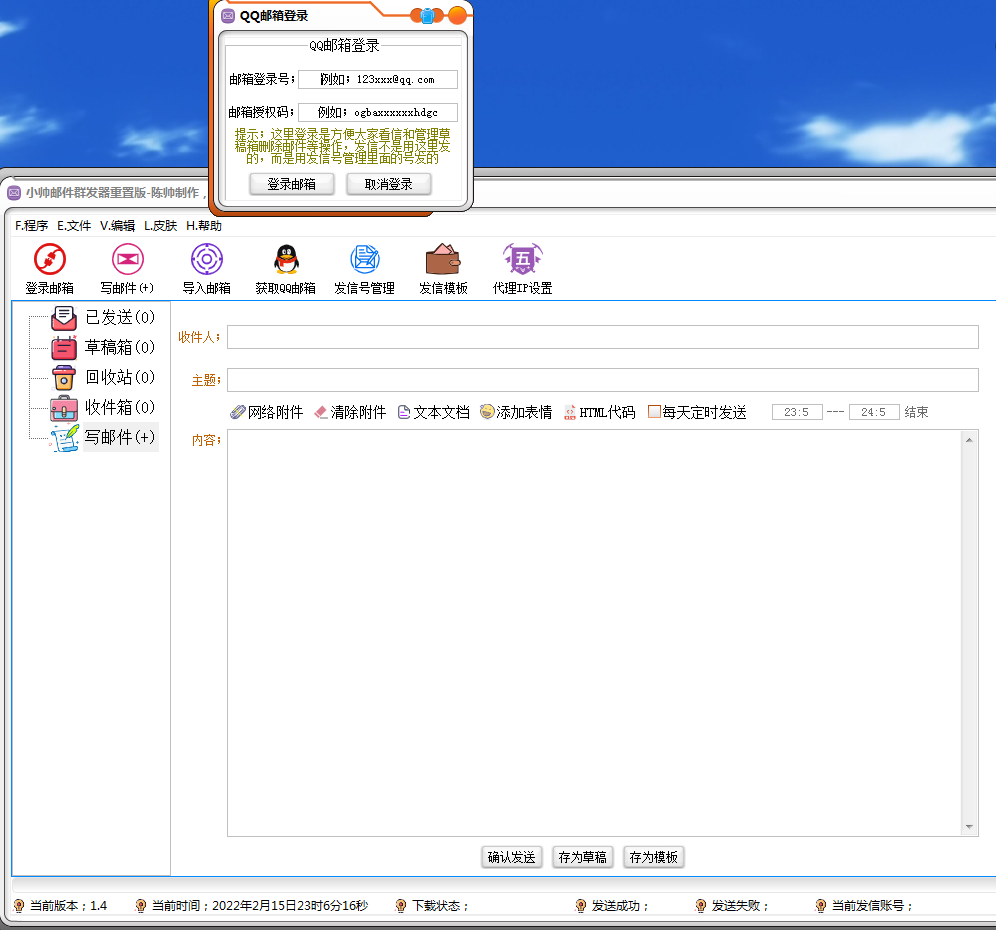Click the 登录邮箱 toolbar icon
This screenshot has height=930, width=996.
point(49,260)
